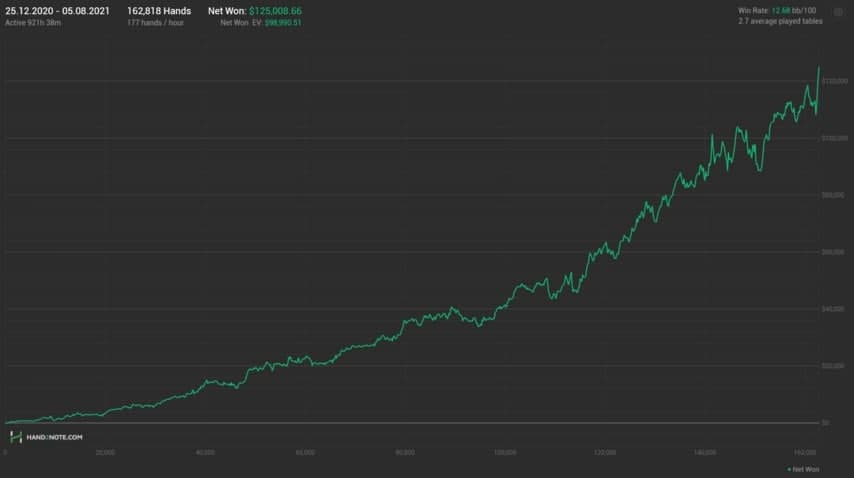Click the $0 label on the y-axis
Screen dimensions: 854x478
click(x=825, y=422)
